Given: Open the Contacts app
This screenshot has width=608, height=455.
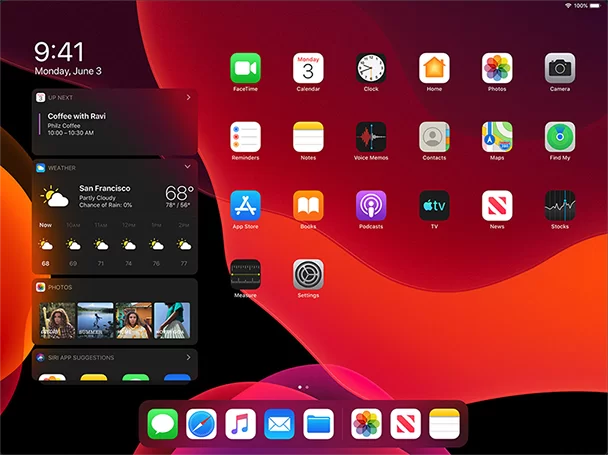Looking at the screenshot, I should 434,137.
